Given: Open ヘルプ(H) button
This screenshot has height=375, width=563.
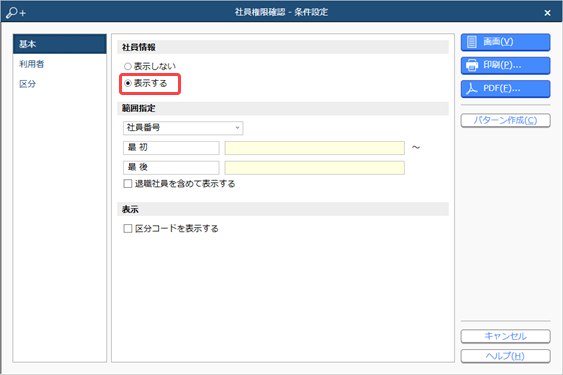Looking at the screenshot, I should click(505, 356).
